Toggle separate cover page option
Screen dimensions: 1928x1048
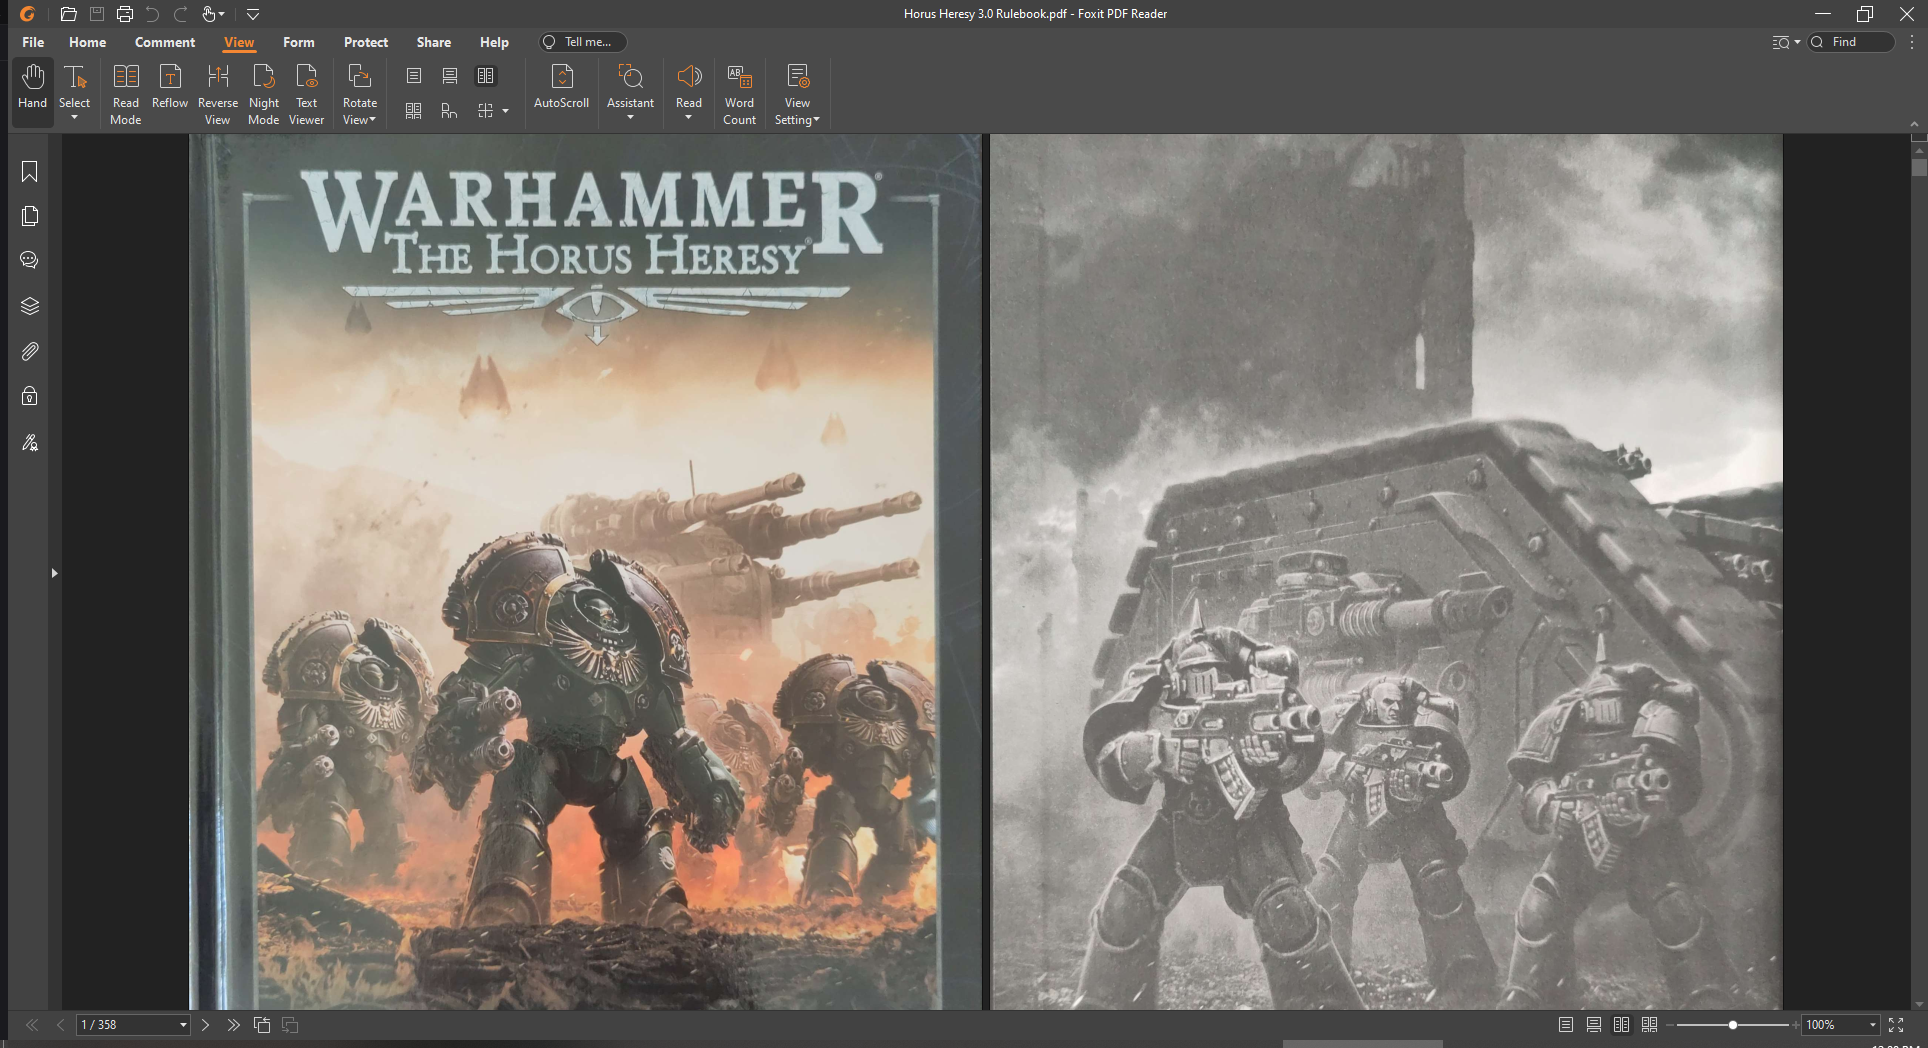450,111
